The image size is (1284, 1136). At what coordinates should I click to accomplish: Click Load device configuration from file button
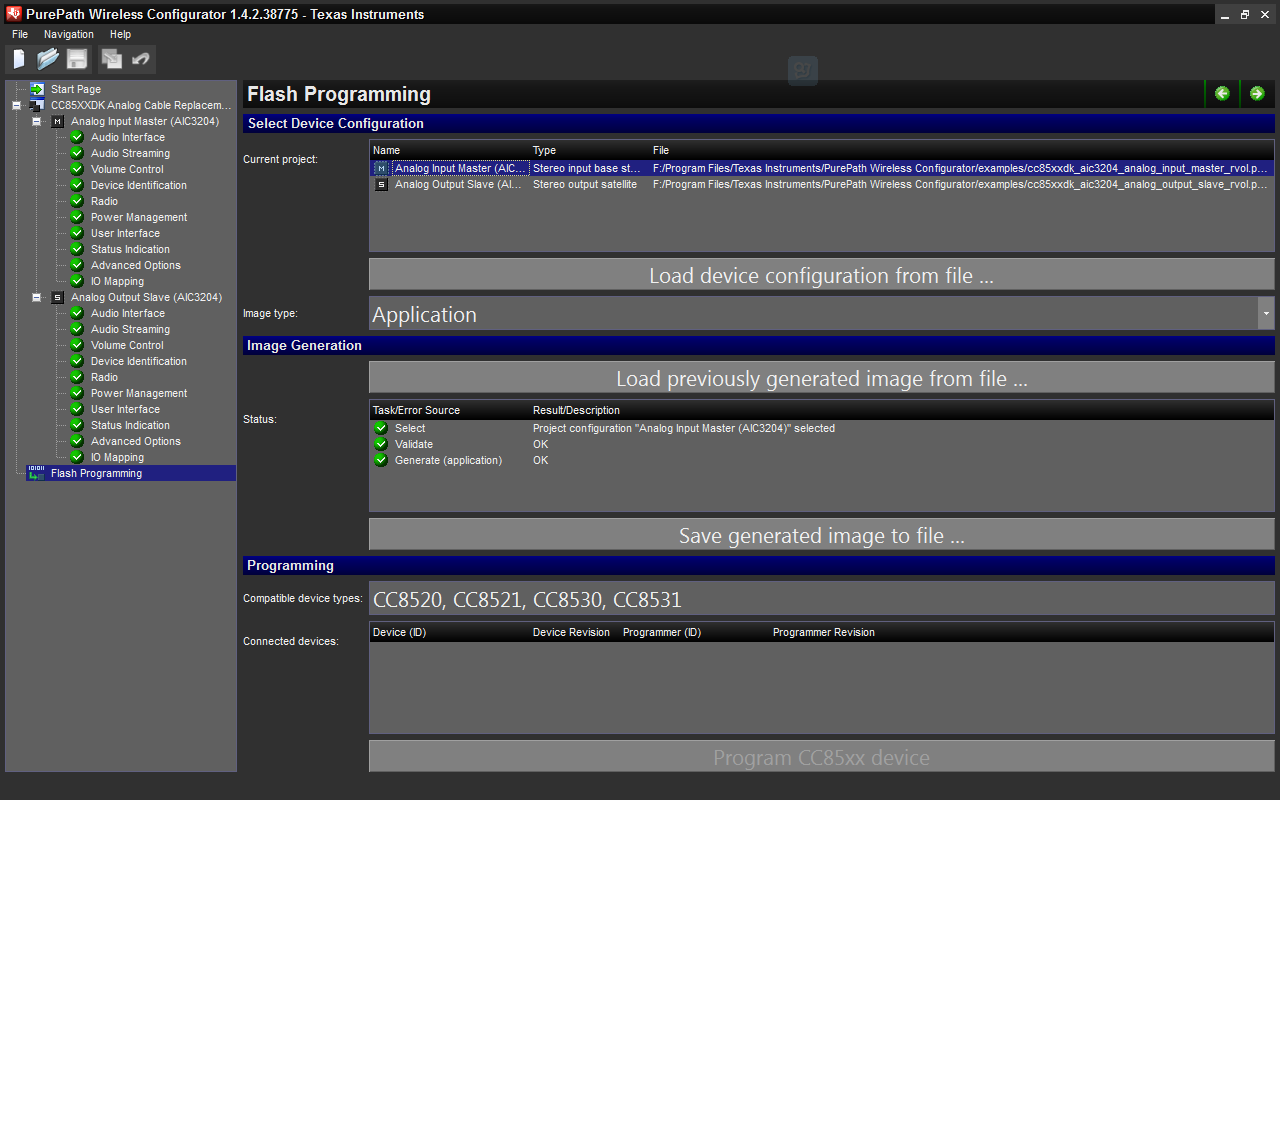[x=821, y=275]
